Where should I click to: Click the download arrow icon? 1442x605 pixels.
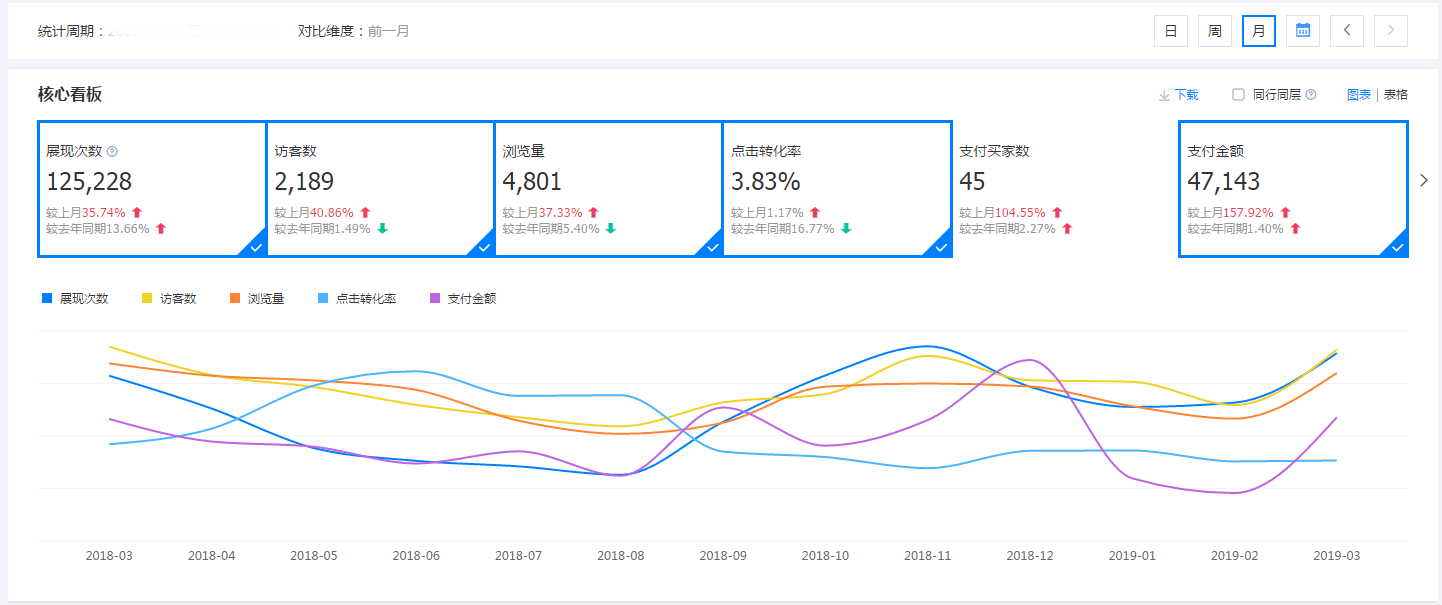click(x=1164, y=95)
